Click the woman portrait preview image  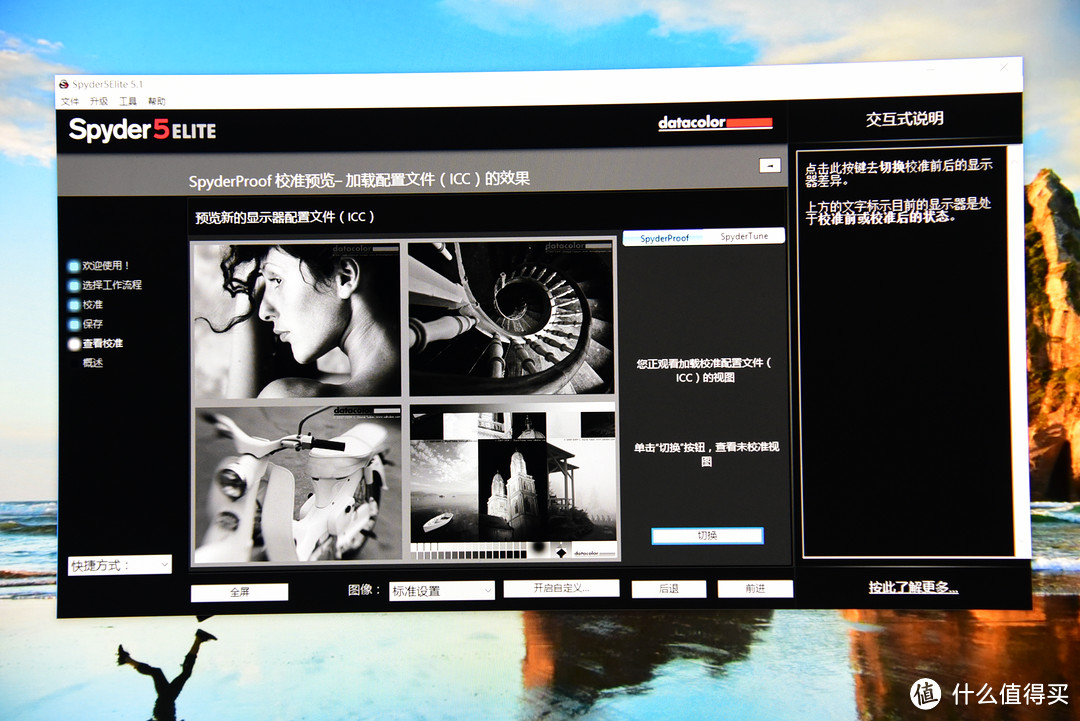pos(297,320)
